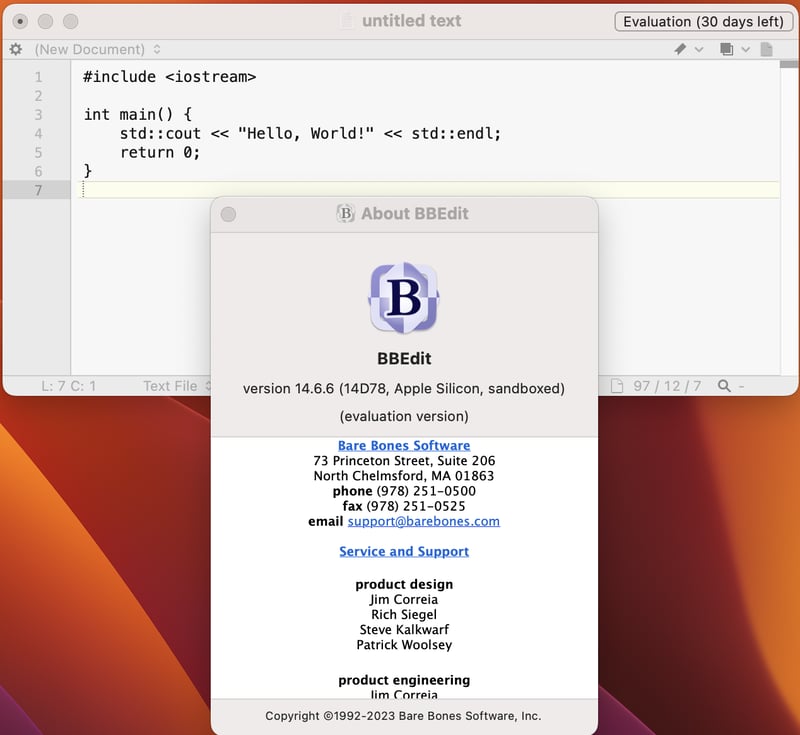This screenshot has height=735, width=800.
Task: Click the large BBEdit application logo
Action: point(404,298)
